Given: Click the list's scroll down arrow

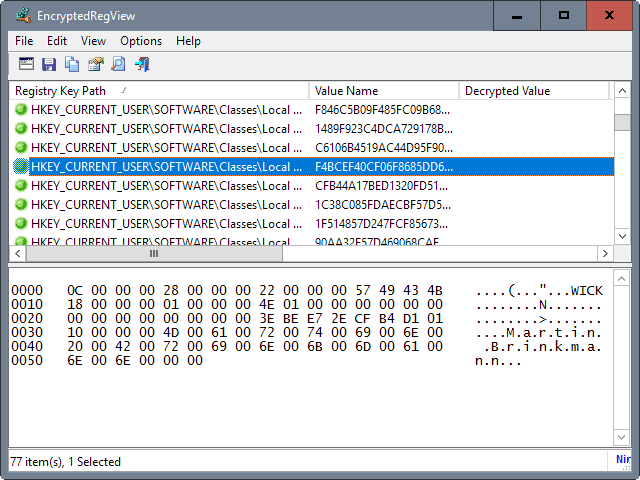Looking at the screenshot, I should coord(622,236).
